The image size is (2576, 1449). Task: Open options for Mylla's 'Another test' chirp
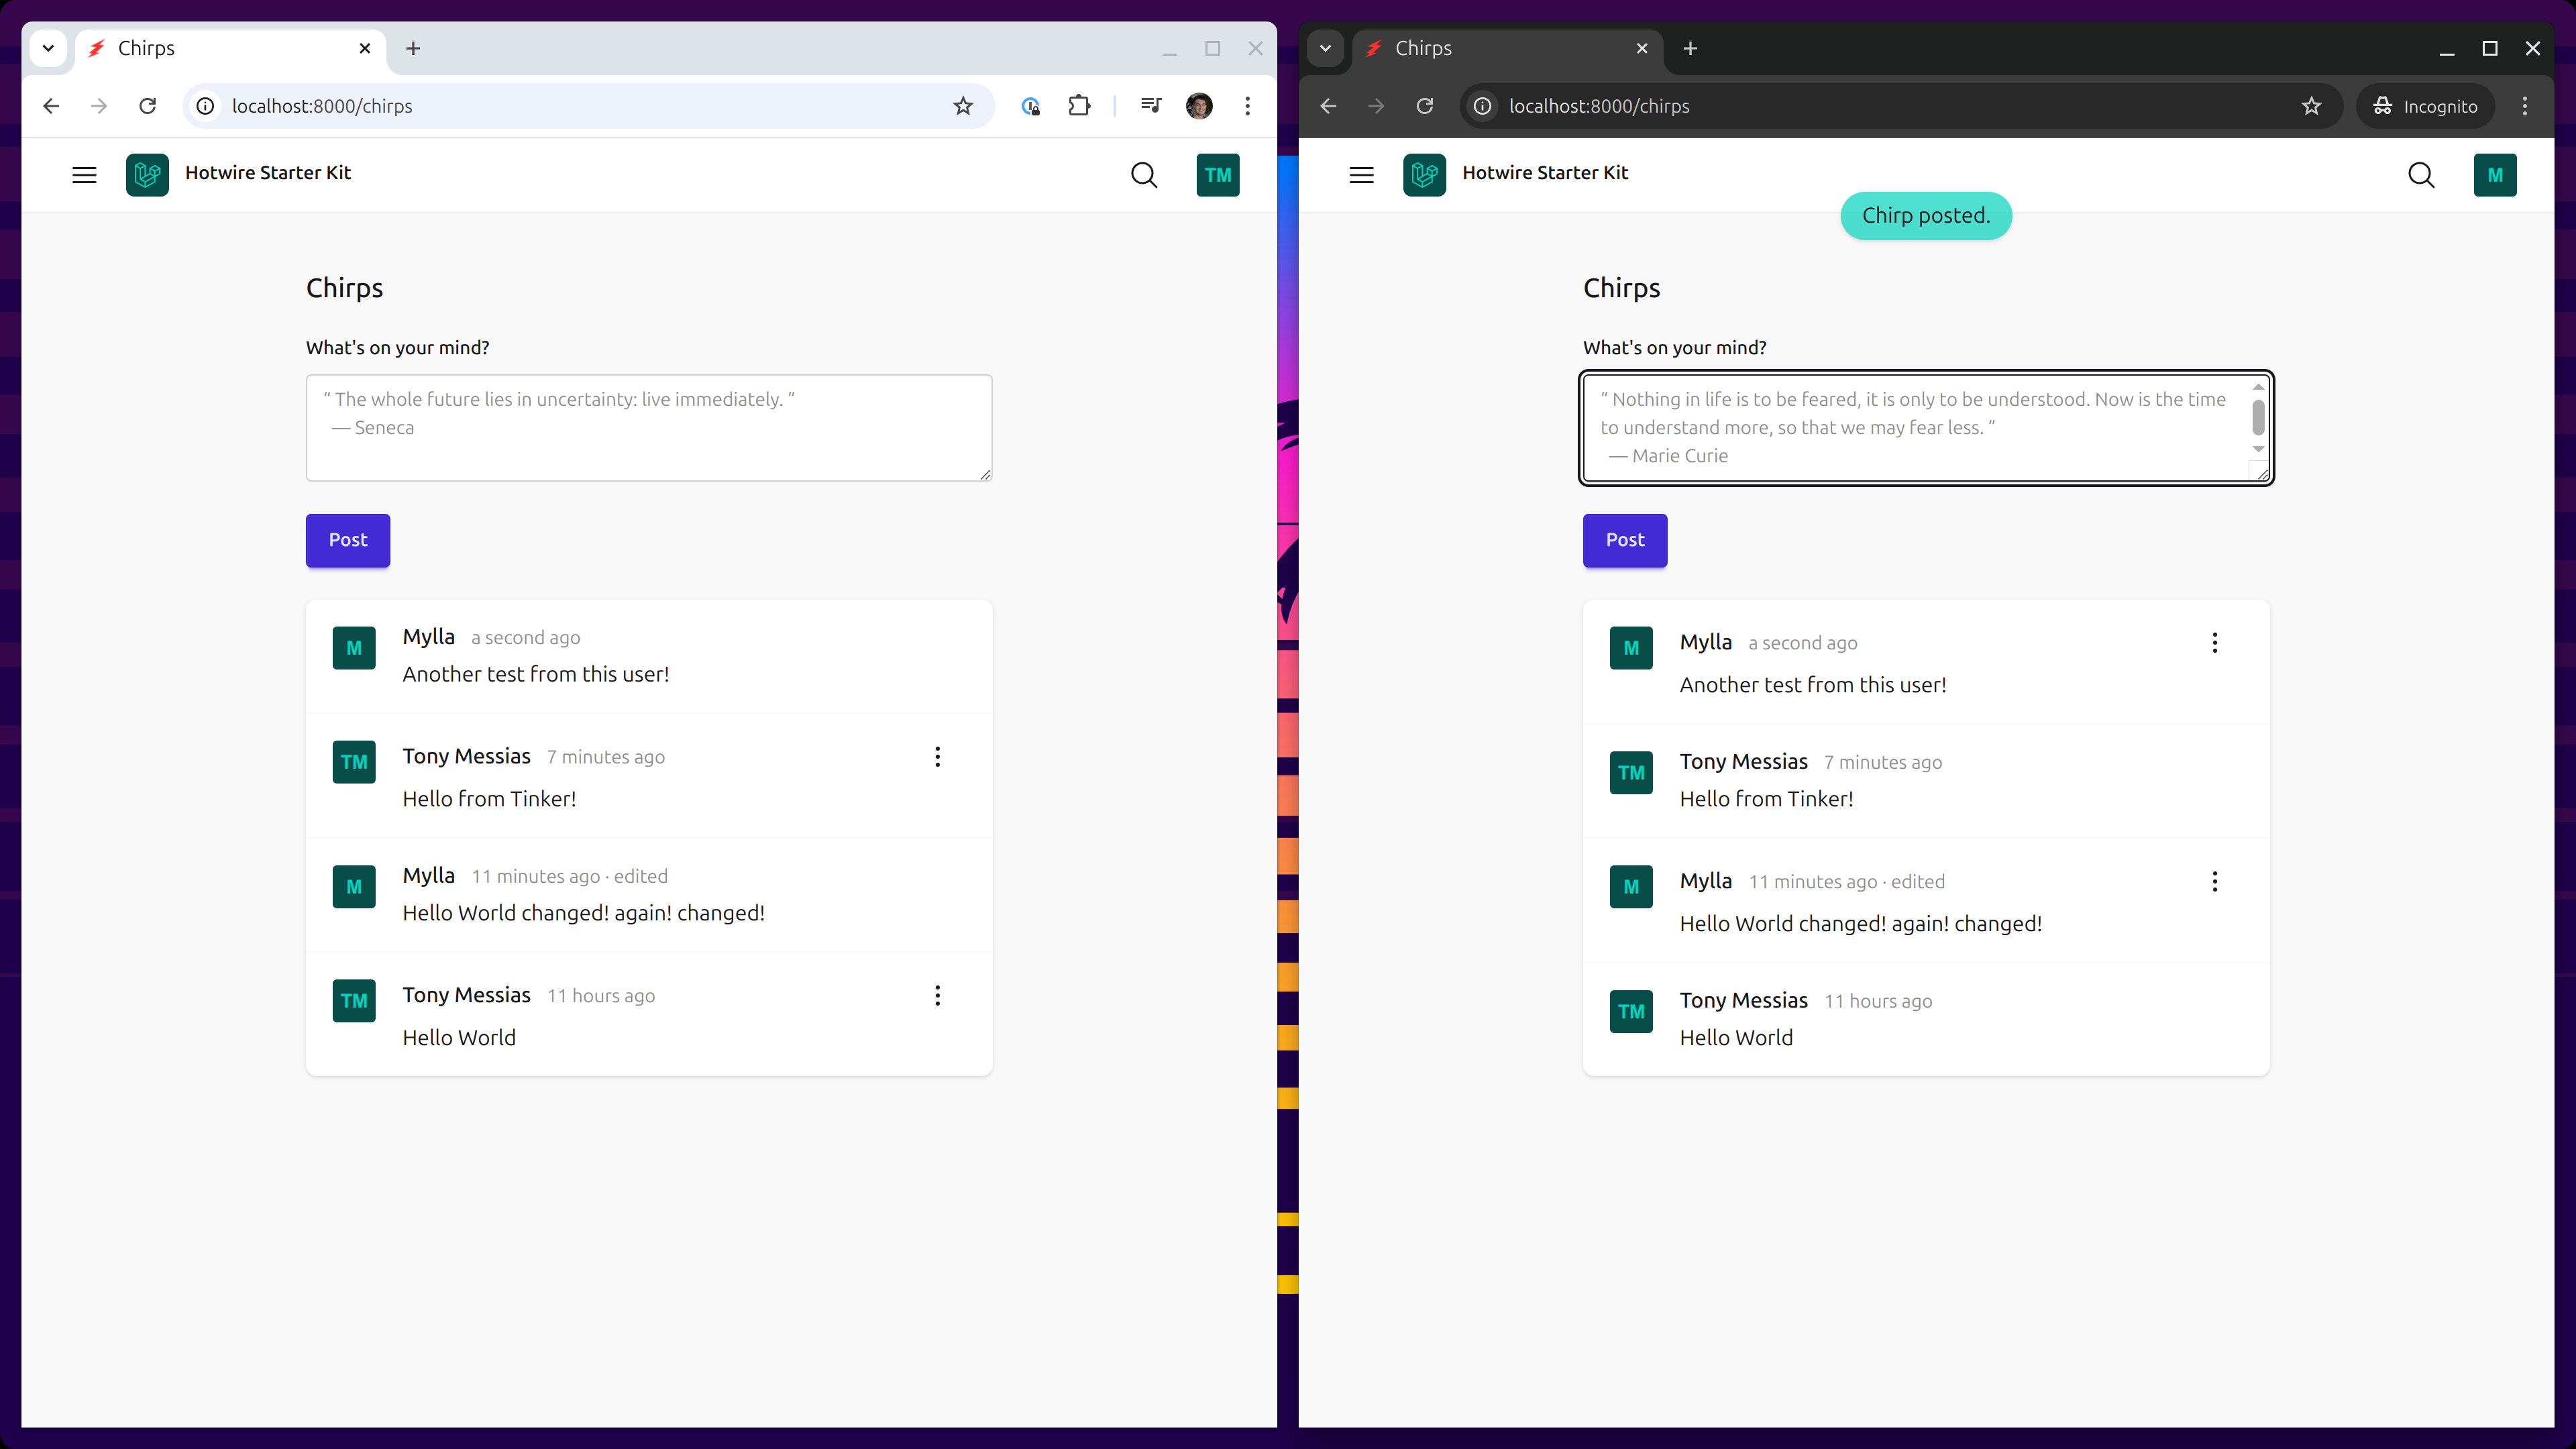[2214, 643]
